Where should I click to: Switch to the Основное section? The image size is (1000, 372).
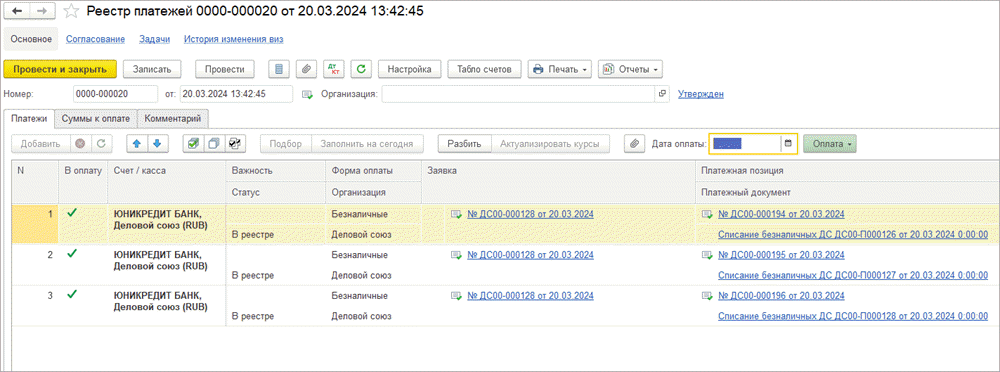pos(31,39)
